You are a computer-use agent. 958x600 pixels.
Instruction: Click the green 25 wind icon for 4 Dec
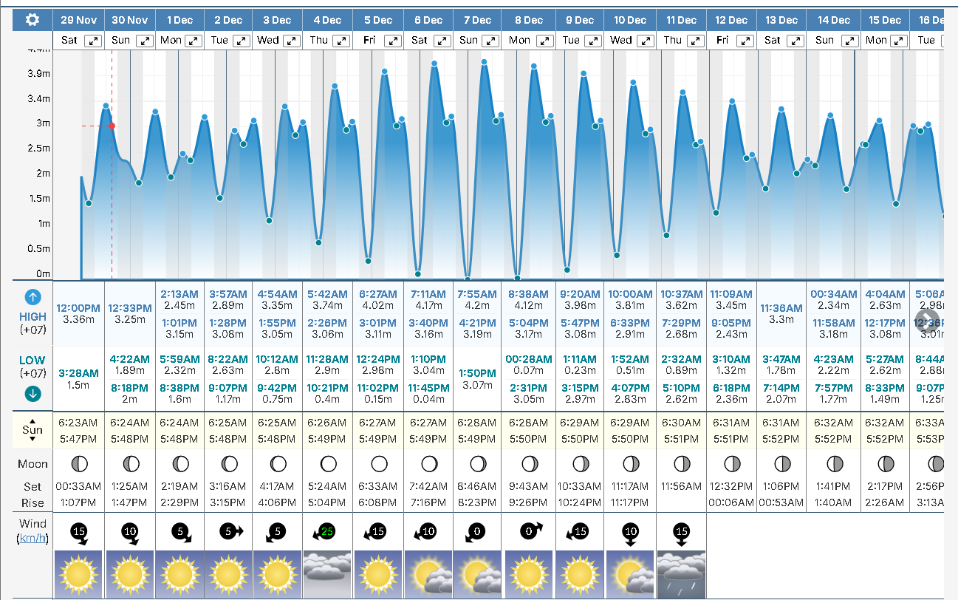[328, 530]
